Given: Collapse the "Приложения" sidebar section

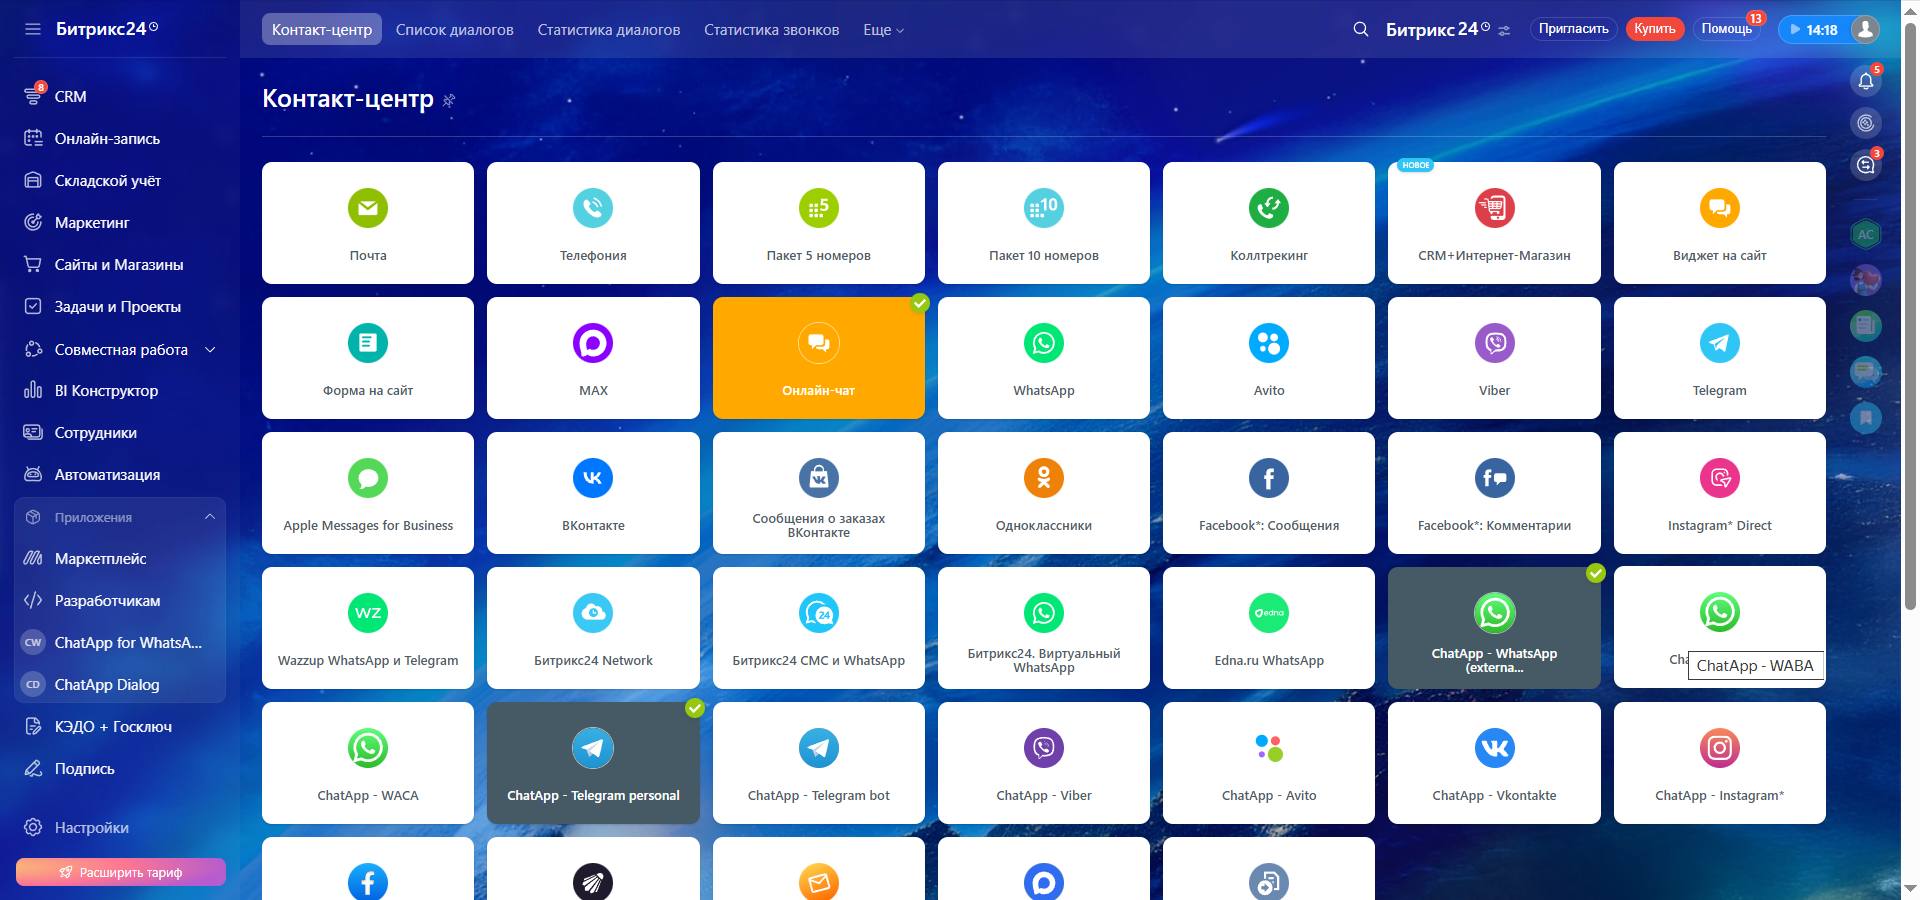Looking at the screenshot, I should click(210, 517).
